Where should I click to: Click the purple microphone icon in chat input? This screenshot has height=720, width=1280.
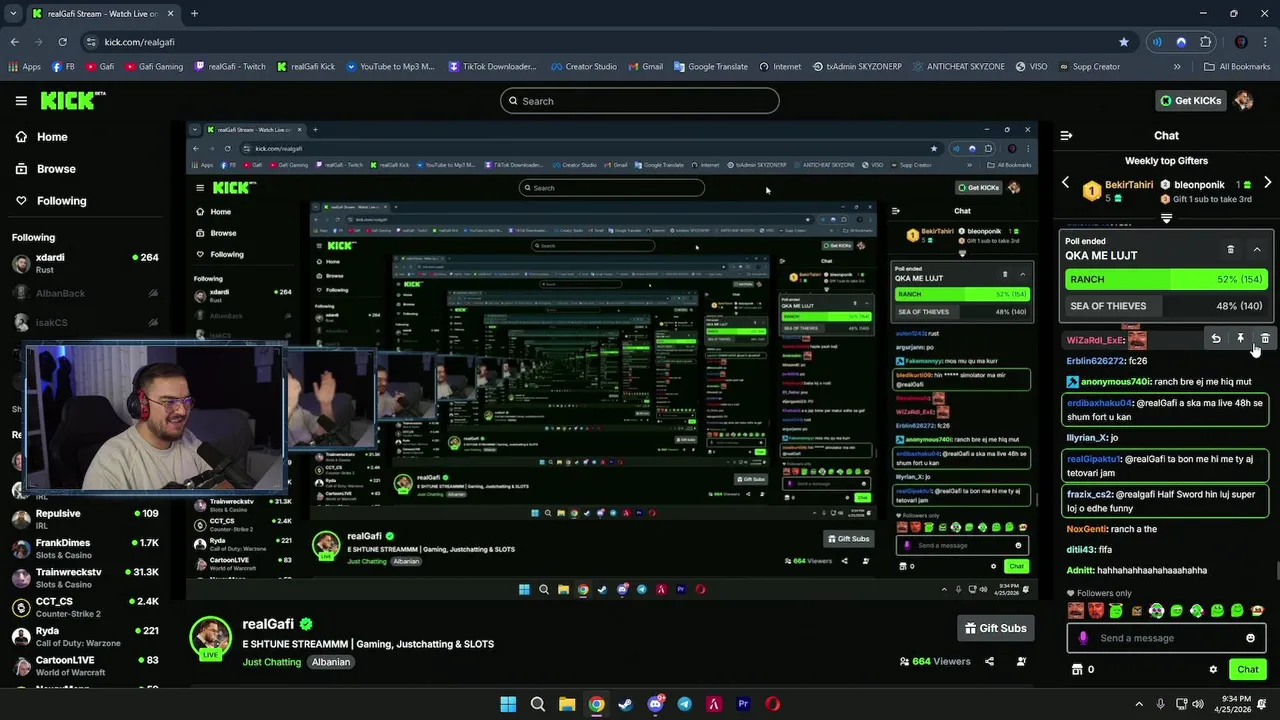(1083, 638)
